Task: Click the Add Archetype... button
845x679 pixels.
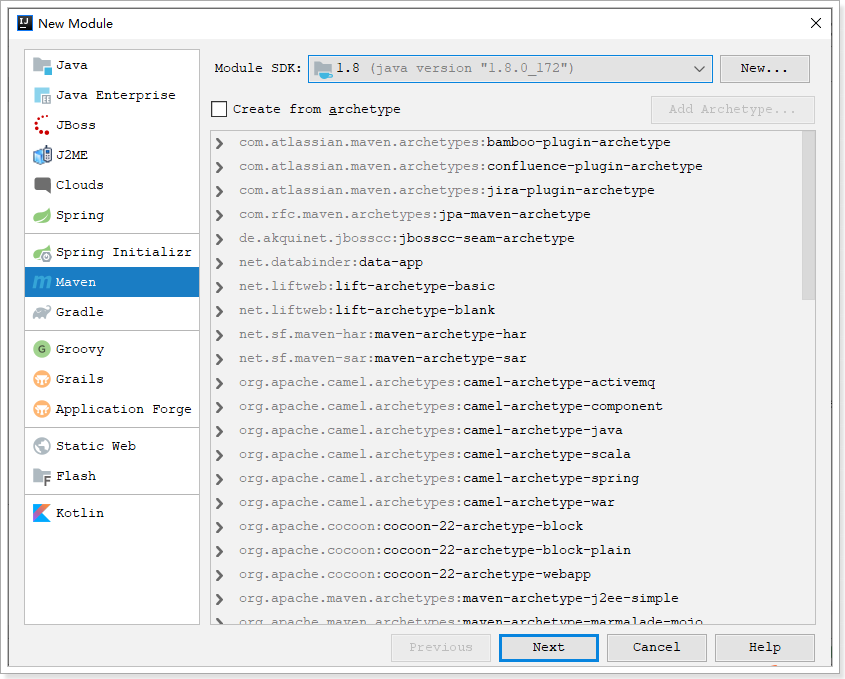Action: click(732, 109)
